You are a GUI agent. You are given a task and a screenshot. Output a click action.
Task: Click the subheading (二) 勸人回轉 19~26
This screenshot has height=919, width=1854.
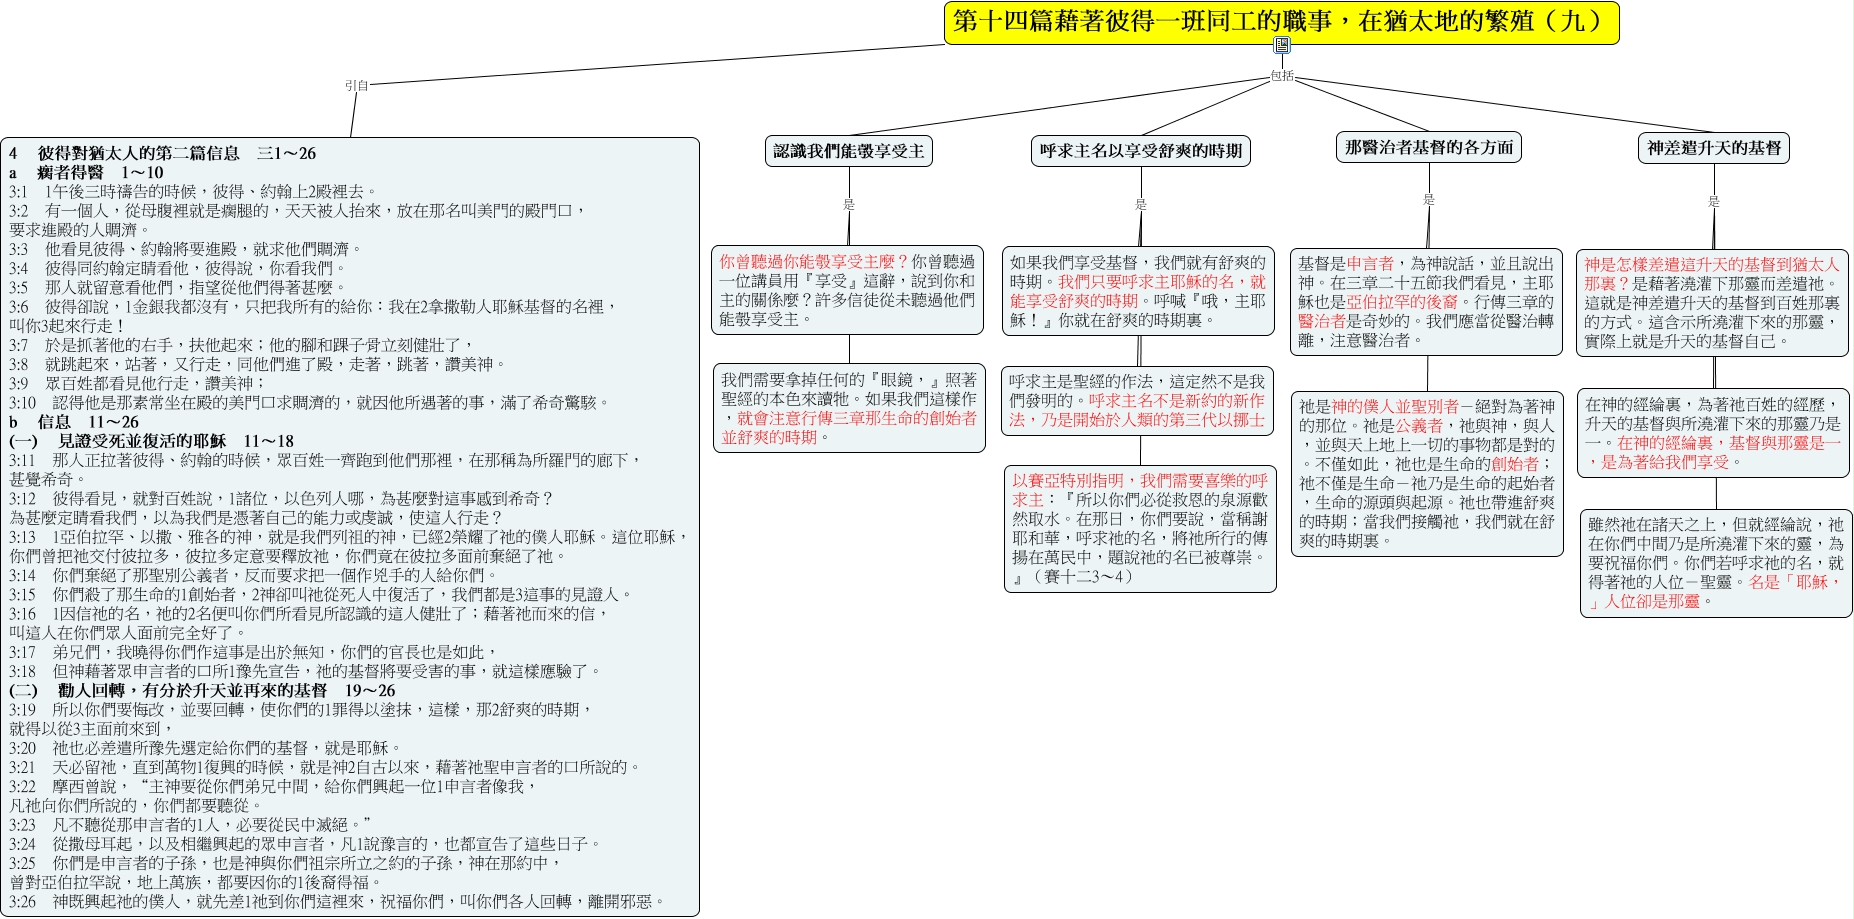tap(202, 690)
